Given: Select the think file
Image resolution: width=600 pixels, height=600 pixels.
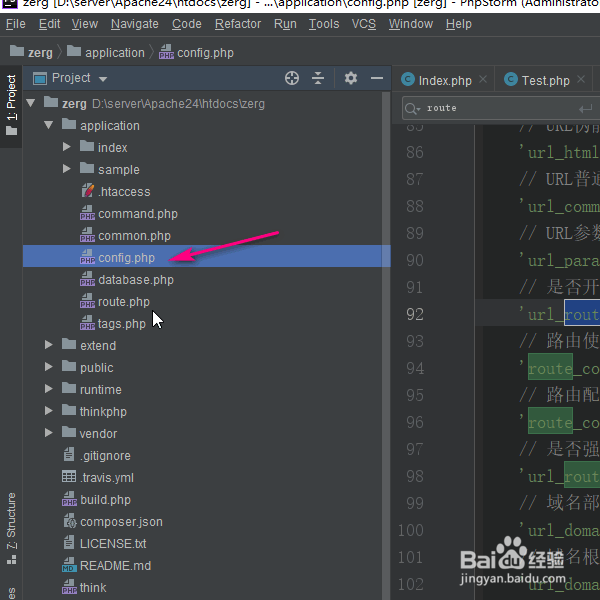Looking at the screenshot, I should pos(84,587).
